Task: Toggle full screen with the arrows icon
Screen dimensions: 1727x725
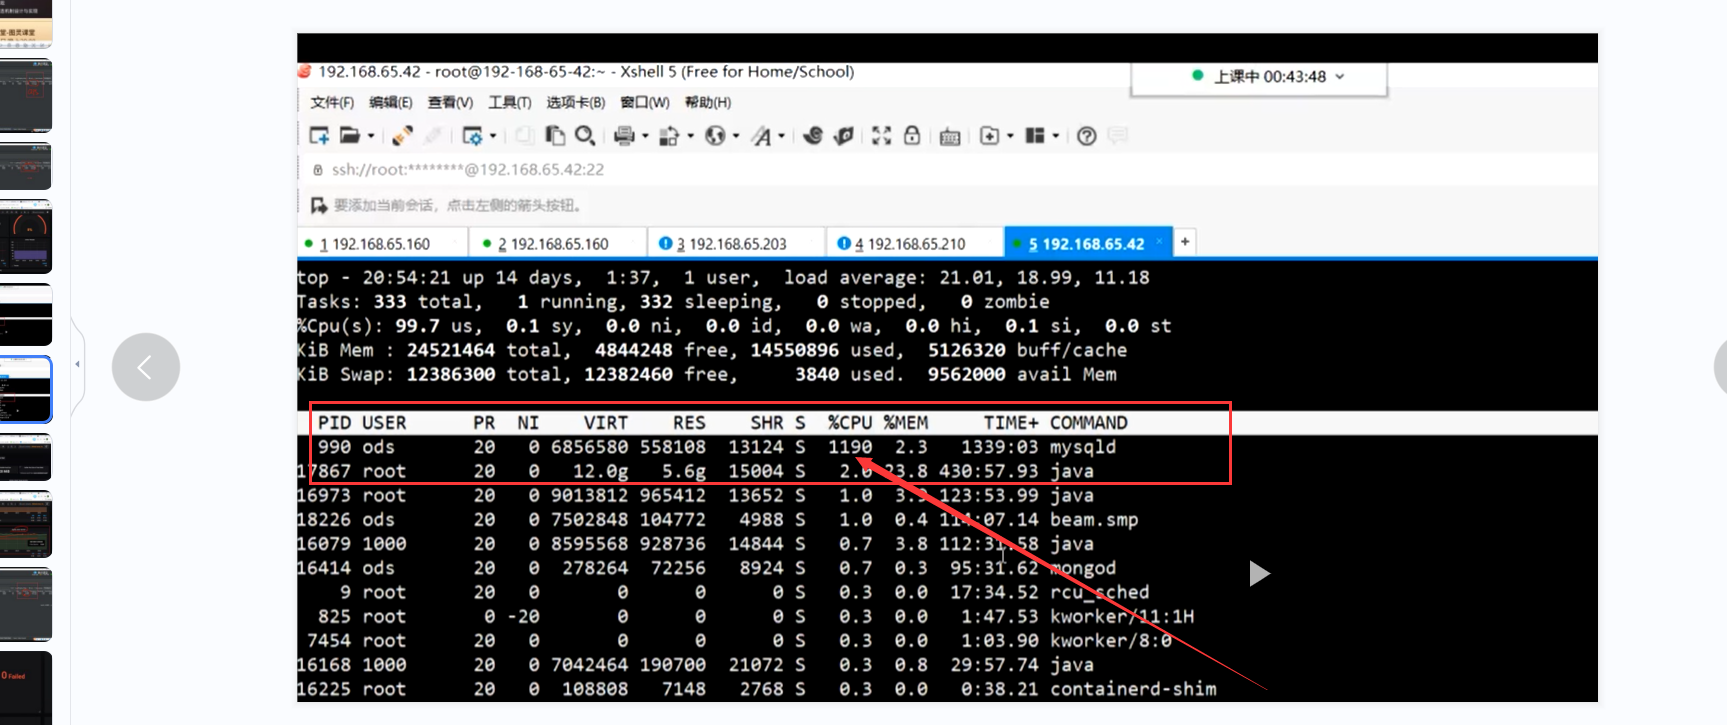Action: pyautogui.click(x=881, y=135)
